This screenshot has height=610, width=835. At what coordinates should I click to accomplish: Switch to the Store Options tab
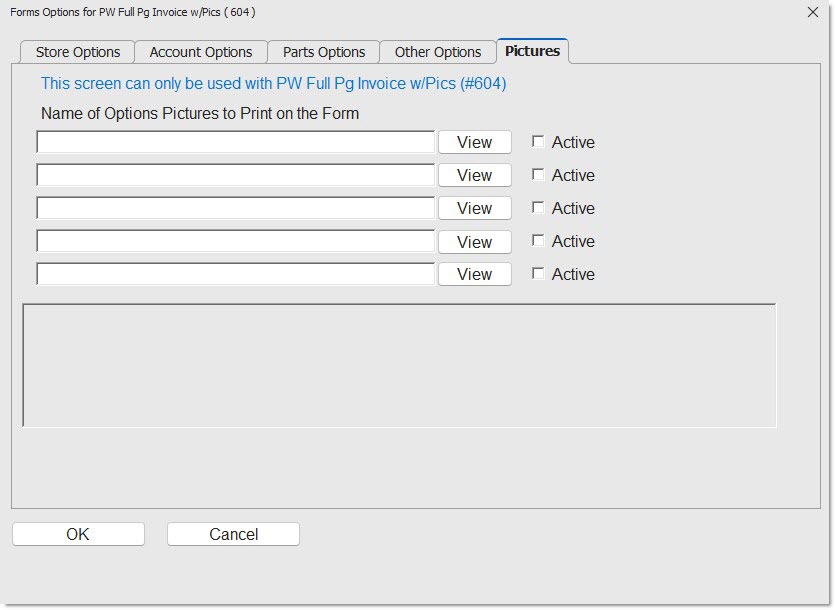(77, 52)
